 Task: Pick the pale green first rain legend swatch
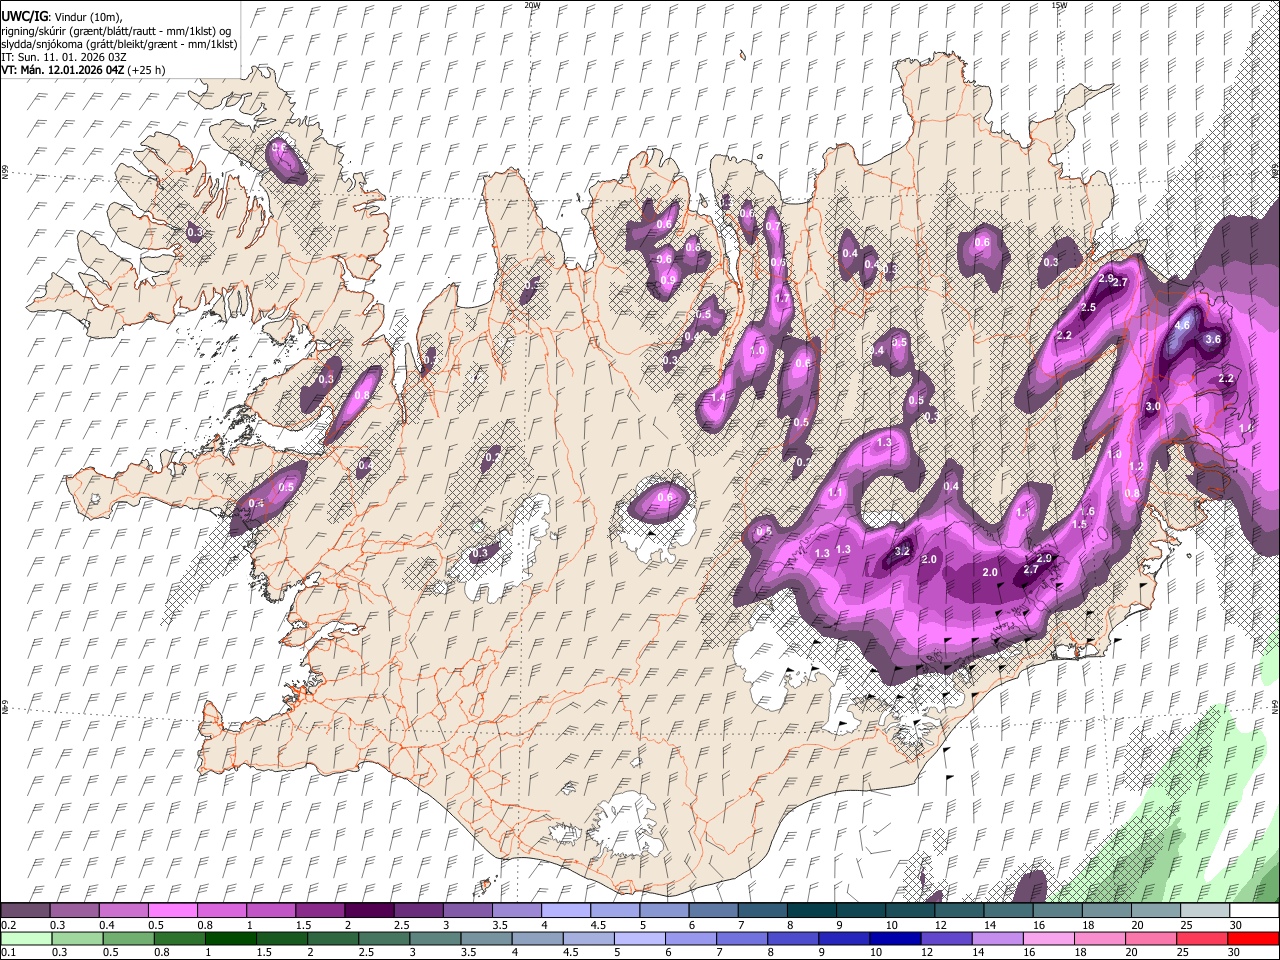point(25,938)
